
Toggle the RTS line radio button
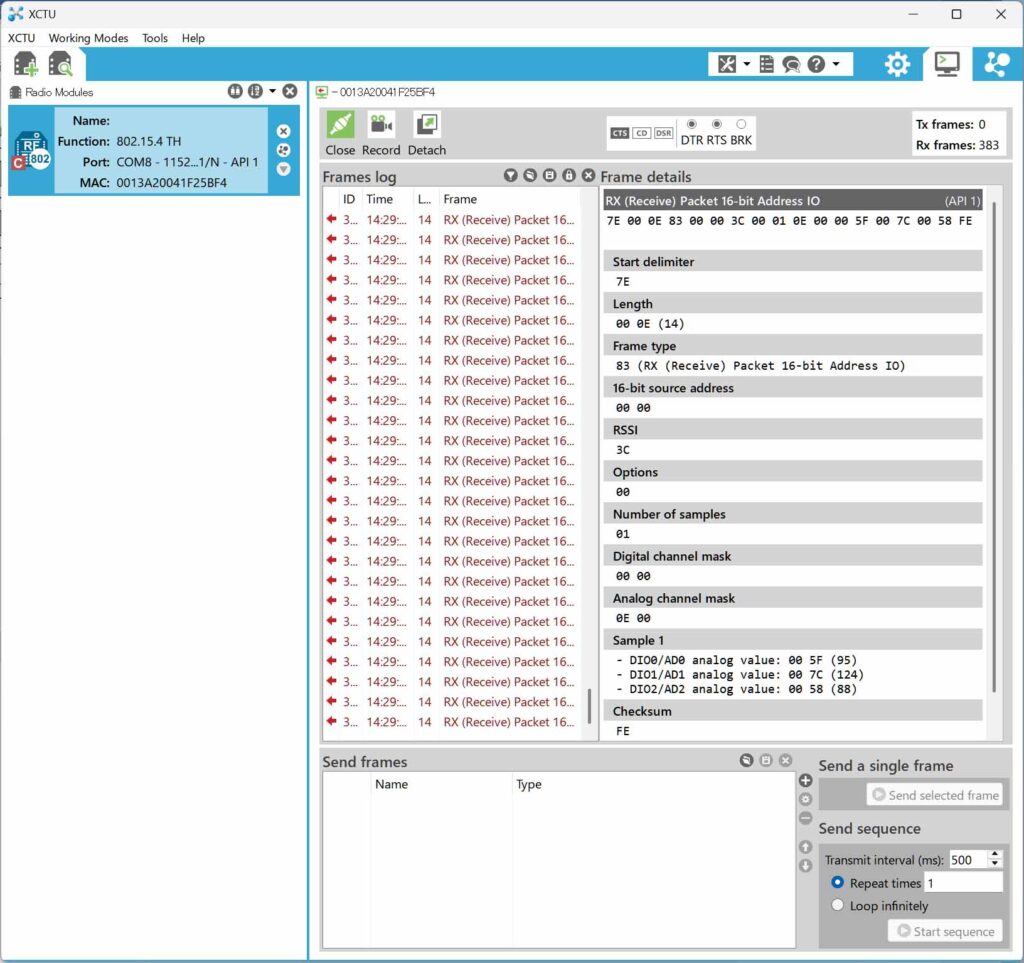(x=716, y=124)
